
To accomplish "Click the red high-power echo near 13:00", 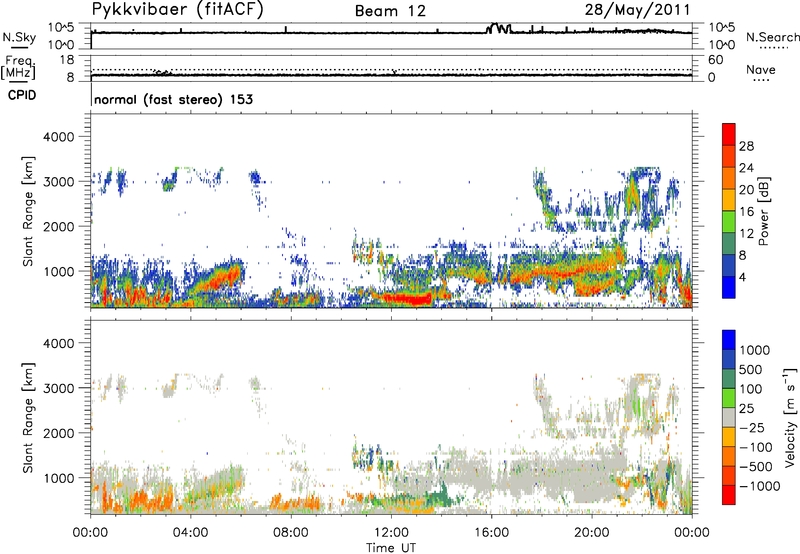I will 407,299.
